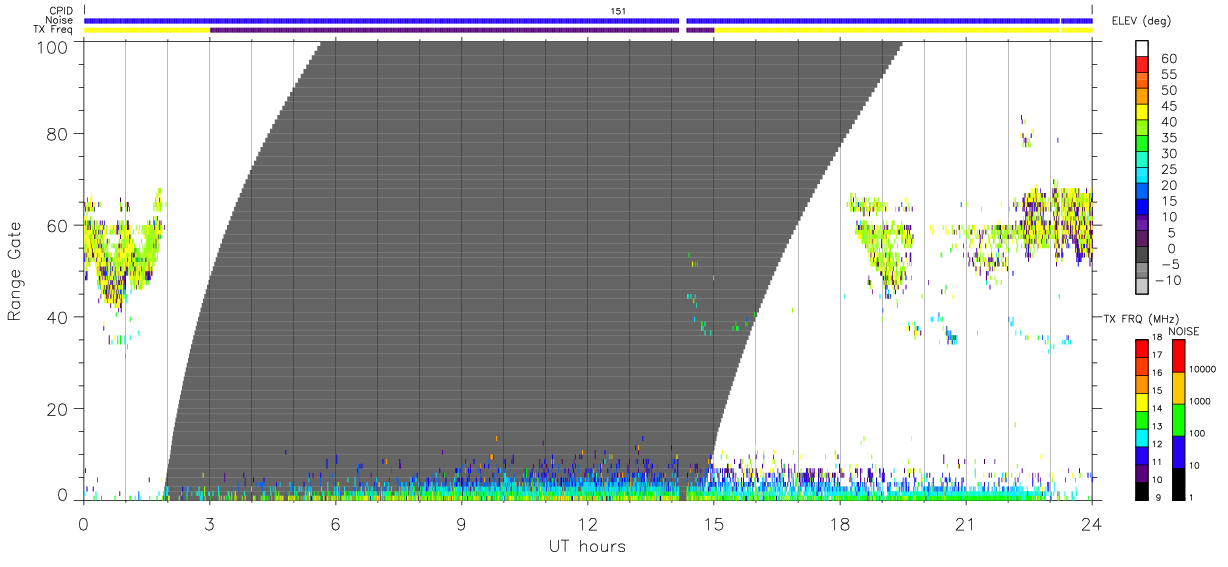The width and height of the screenshot is (1228, 567).
Task: Click the CPID value 151
Action: 619,10
